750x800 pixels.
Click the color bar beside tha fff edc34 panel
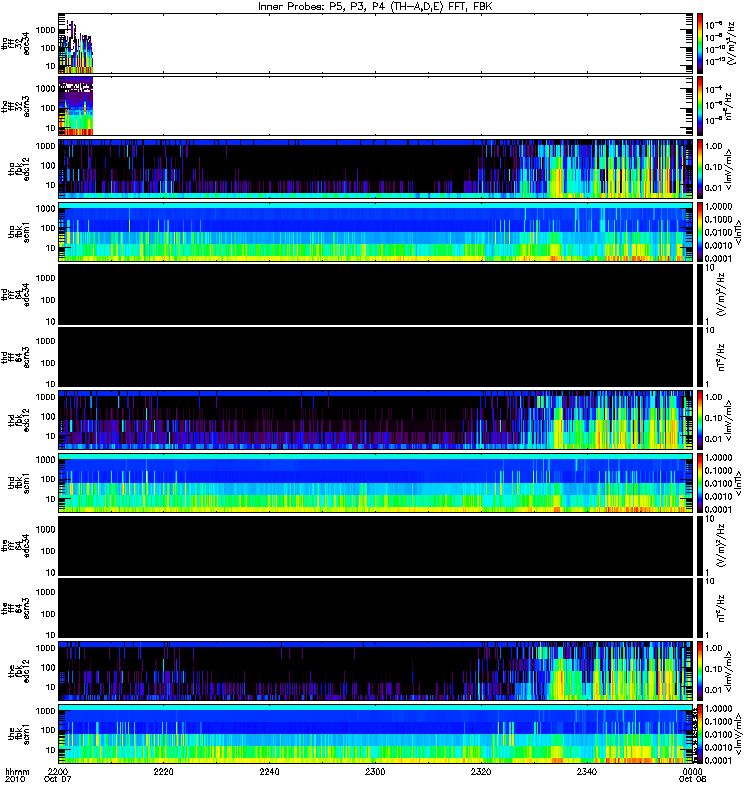click(x=700, y=44)
